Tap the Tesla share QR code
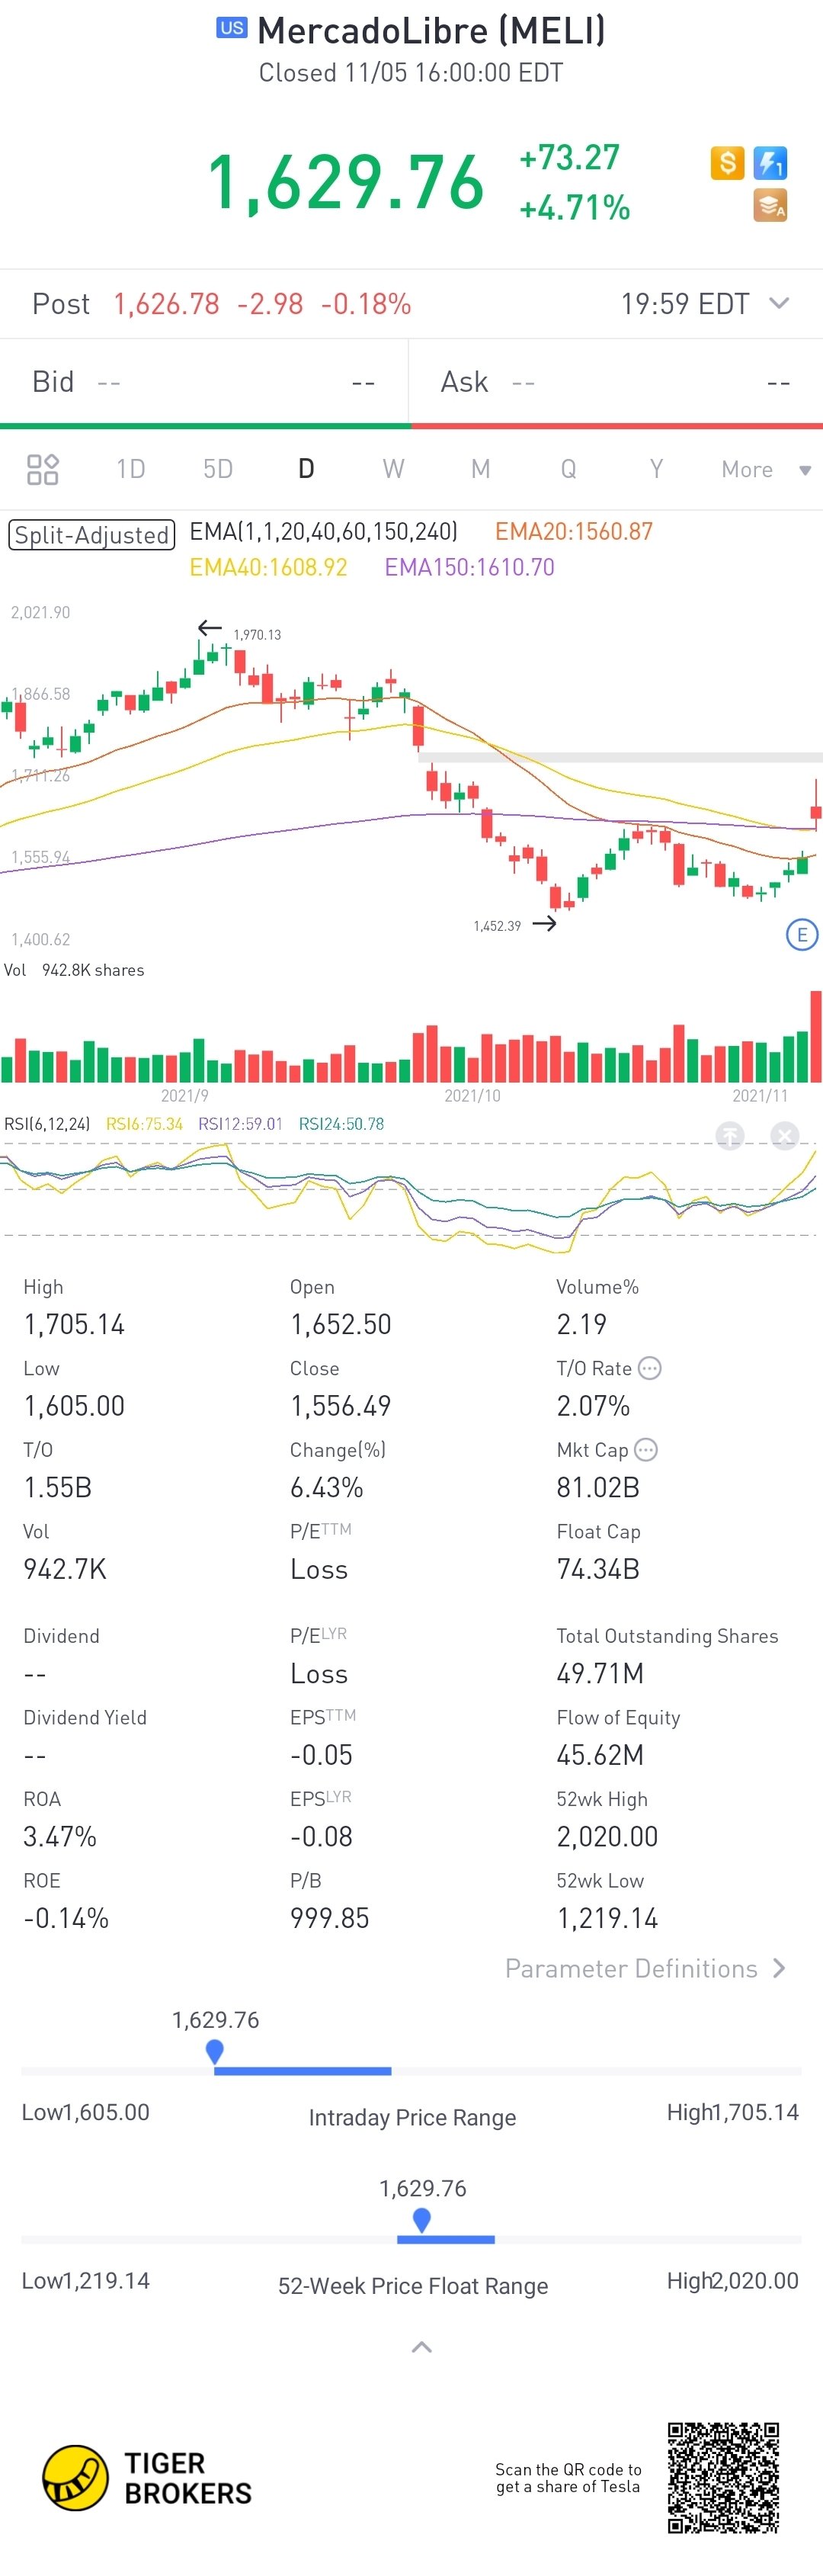 [723, 2477]
